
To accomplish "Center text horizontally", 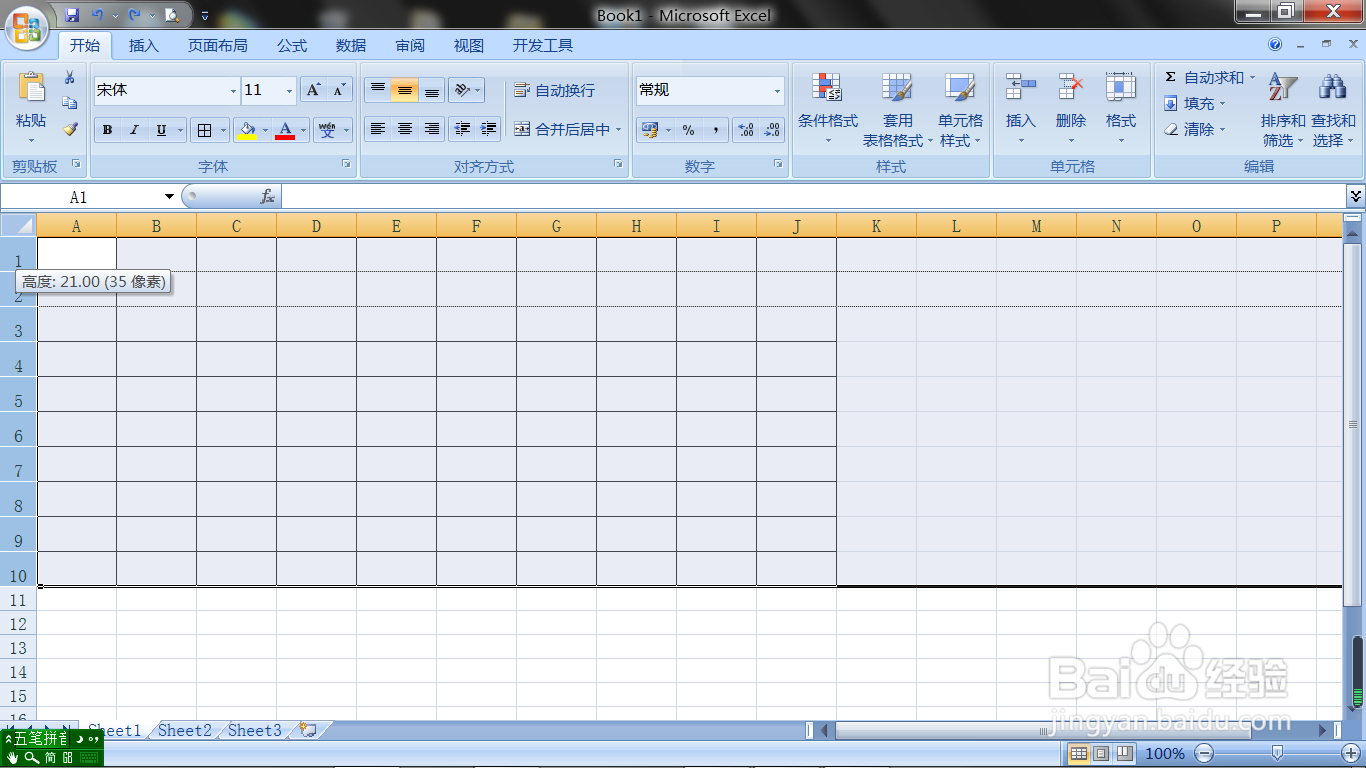I will (x=405, y=129).
